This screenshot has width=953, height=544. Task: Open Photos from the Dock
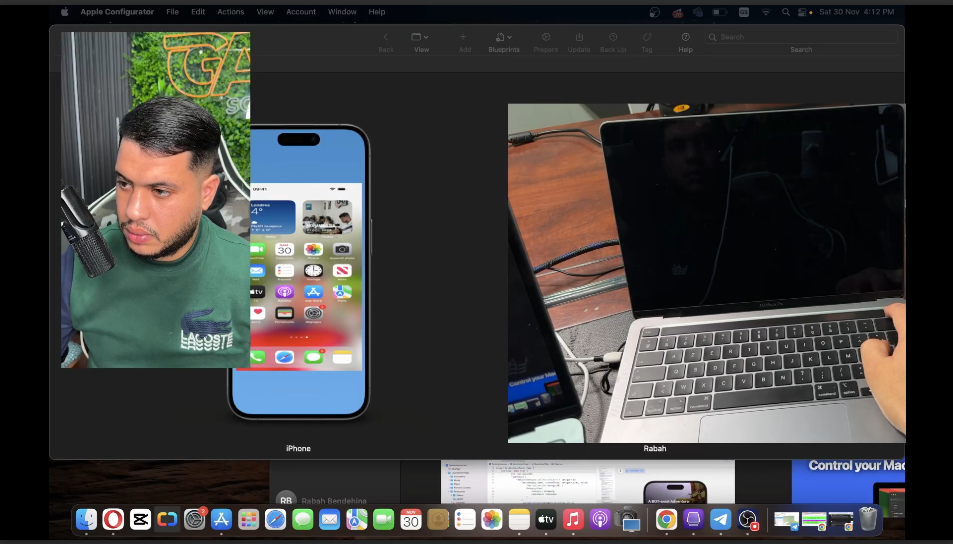coord(492,519)
